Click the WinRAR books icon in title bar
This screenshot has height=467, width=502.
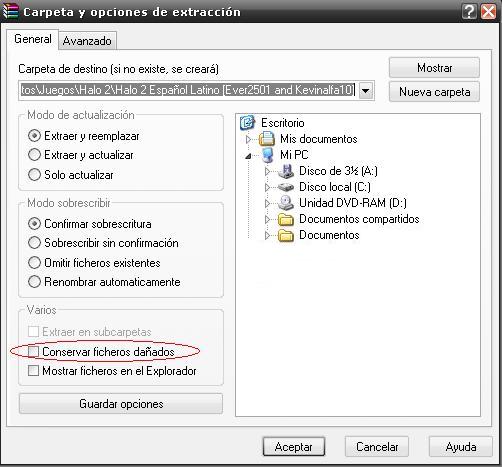click(10, 11)
